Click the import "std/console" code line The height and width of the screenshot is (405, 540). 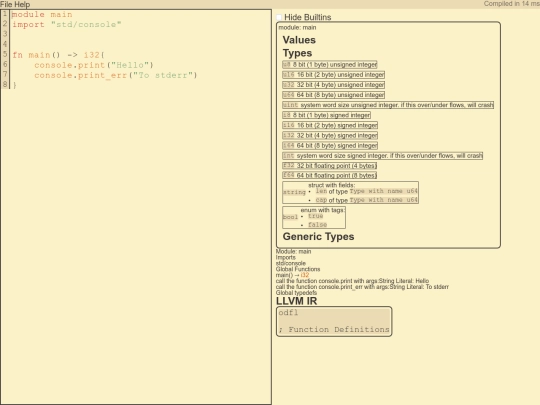pos(67,24)
